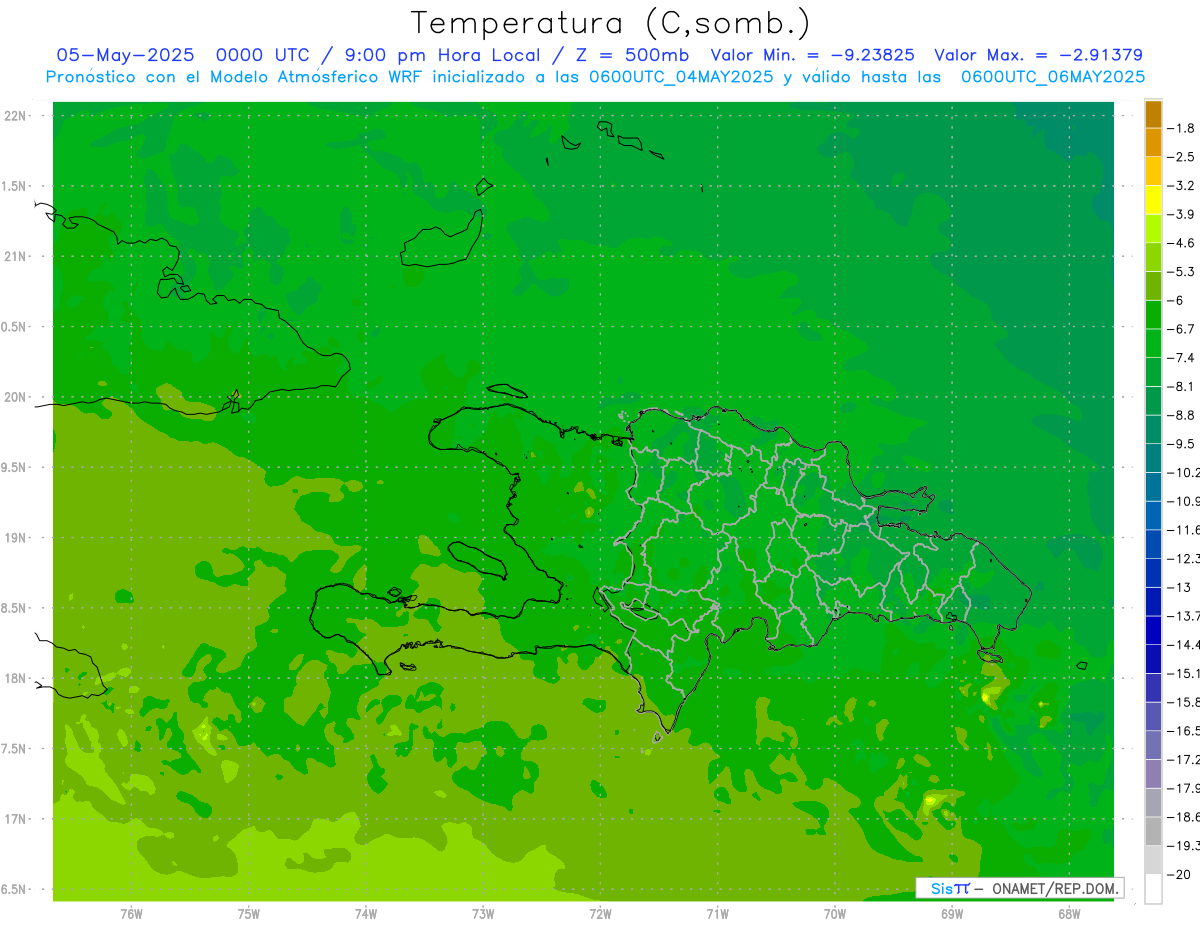Image resolution: width=1200 pixels, height=927 pixels.
Task: Click the "22N" latitude label
Action: 16,116
